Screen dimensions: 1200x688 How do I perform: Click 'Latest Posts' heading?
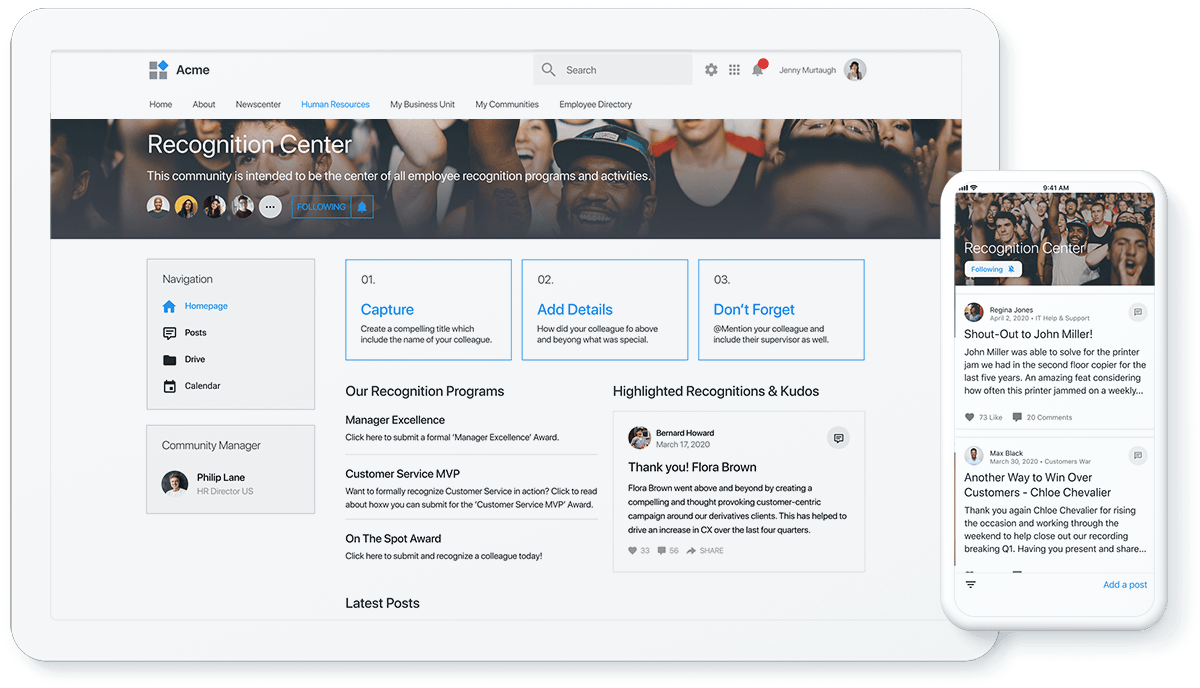tap(382, 603)
